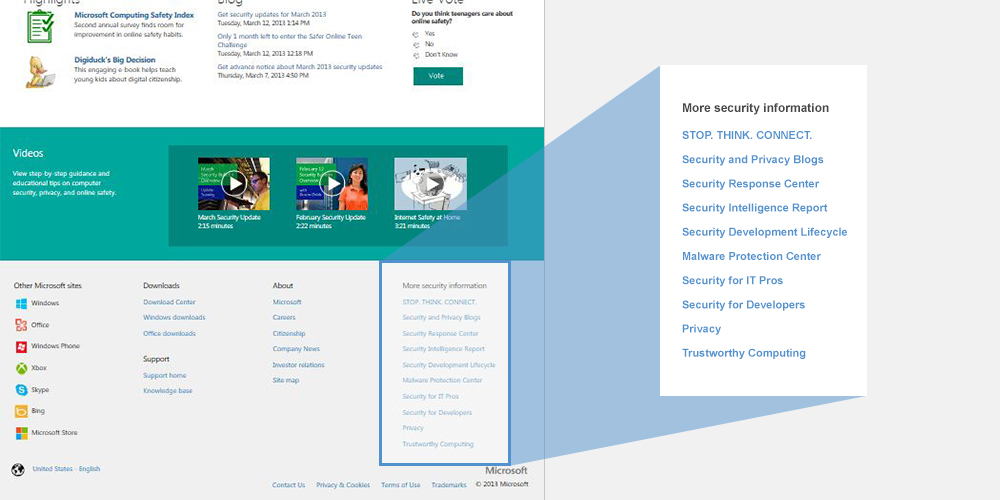Viewport: 1000px width, 500px height.
Task: Select the Don't Know radio option
Action: 416,55
